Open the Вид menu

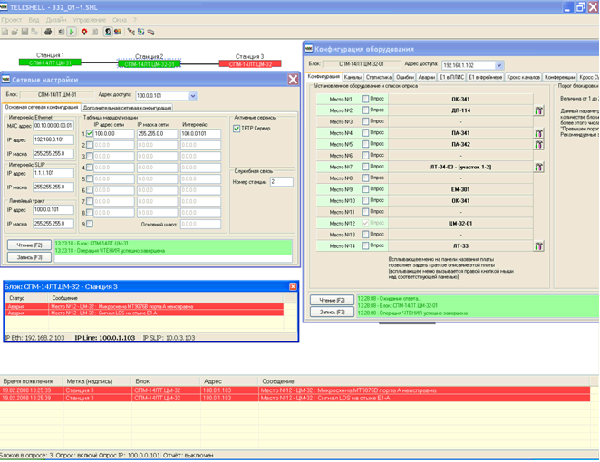point(34,20)
